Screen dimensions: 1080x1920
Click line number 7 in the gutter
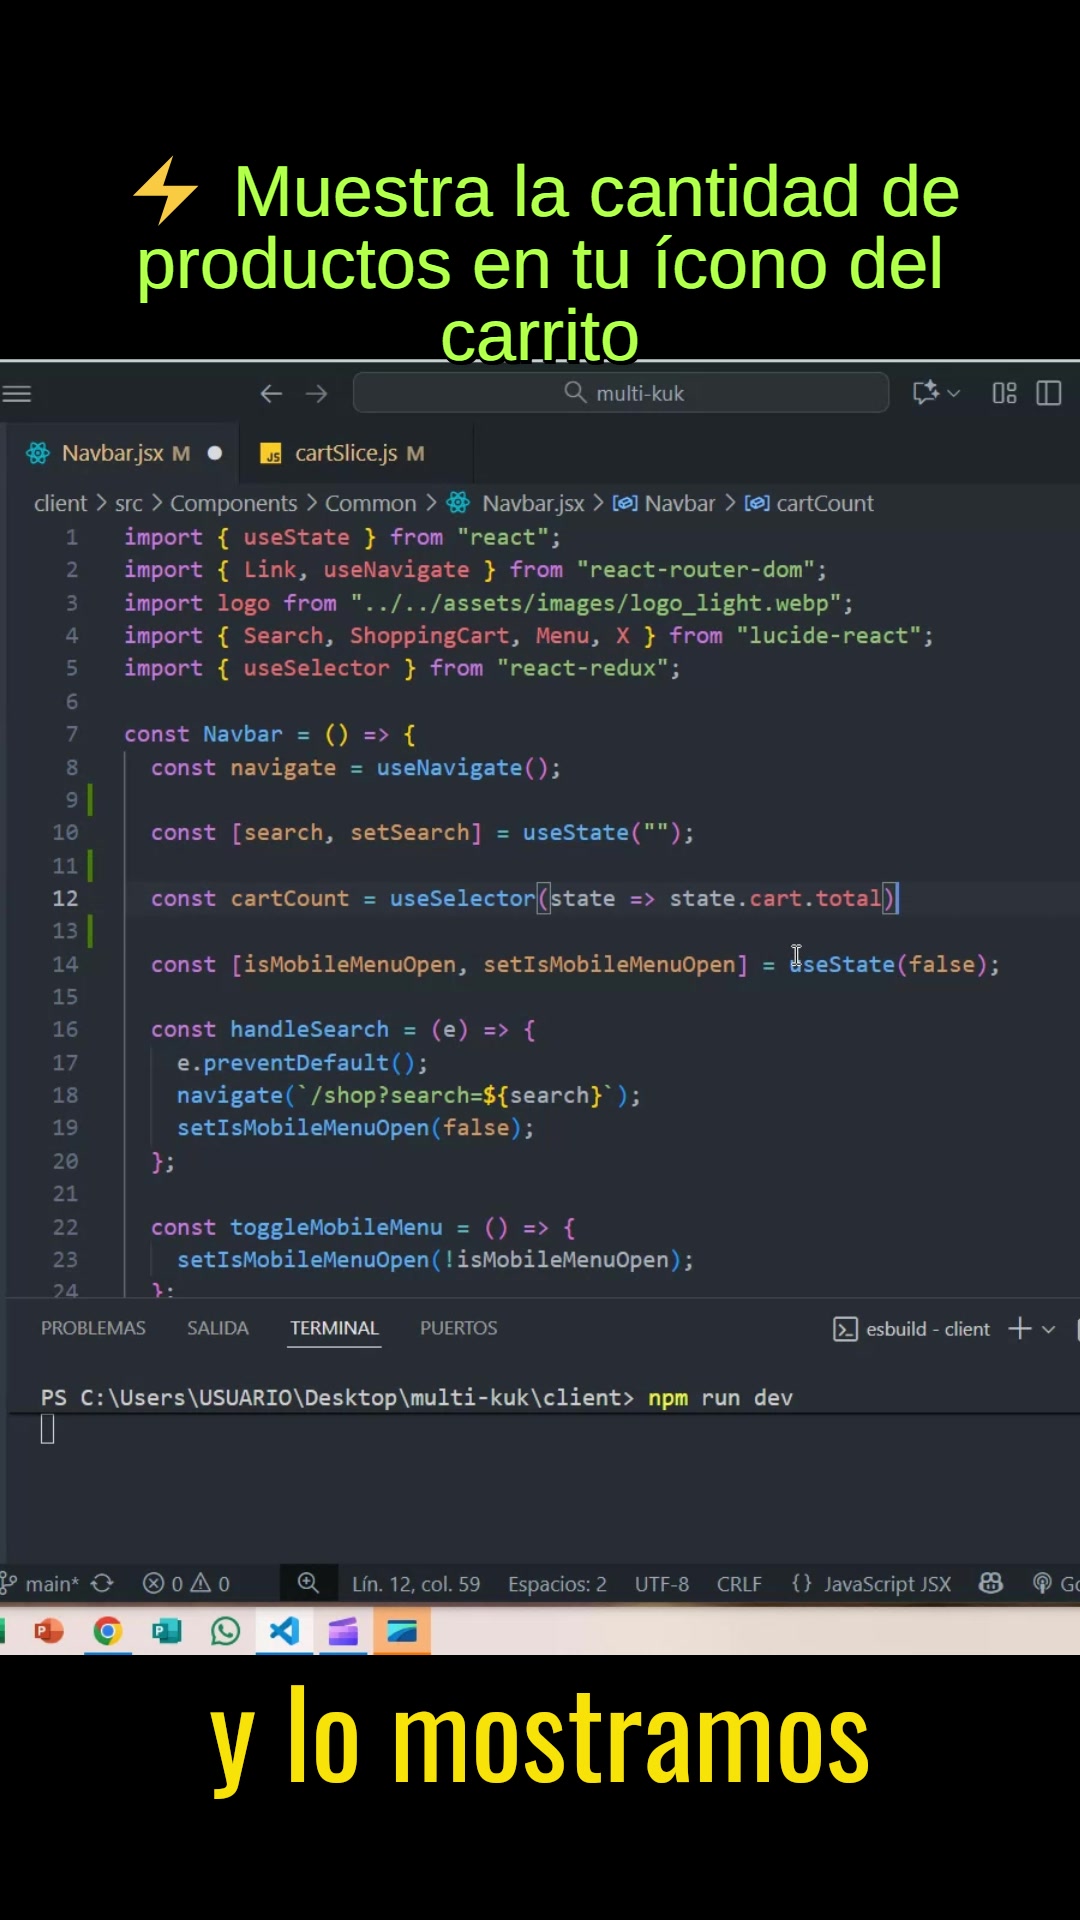(x=71, y=734)
